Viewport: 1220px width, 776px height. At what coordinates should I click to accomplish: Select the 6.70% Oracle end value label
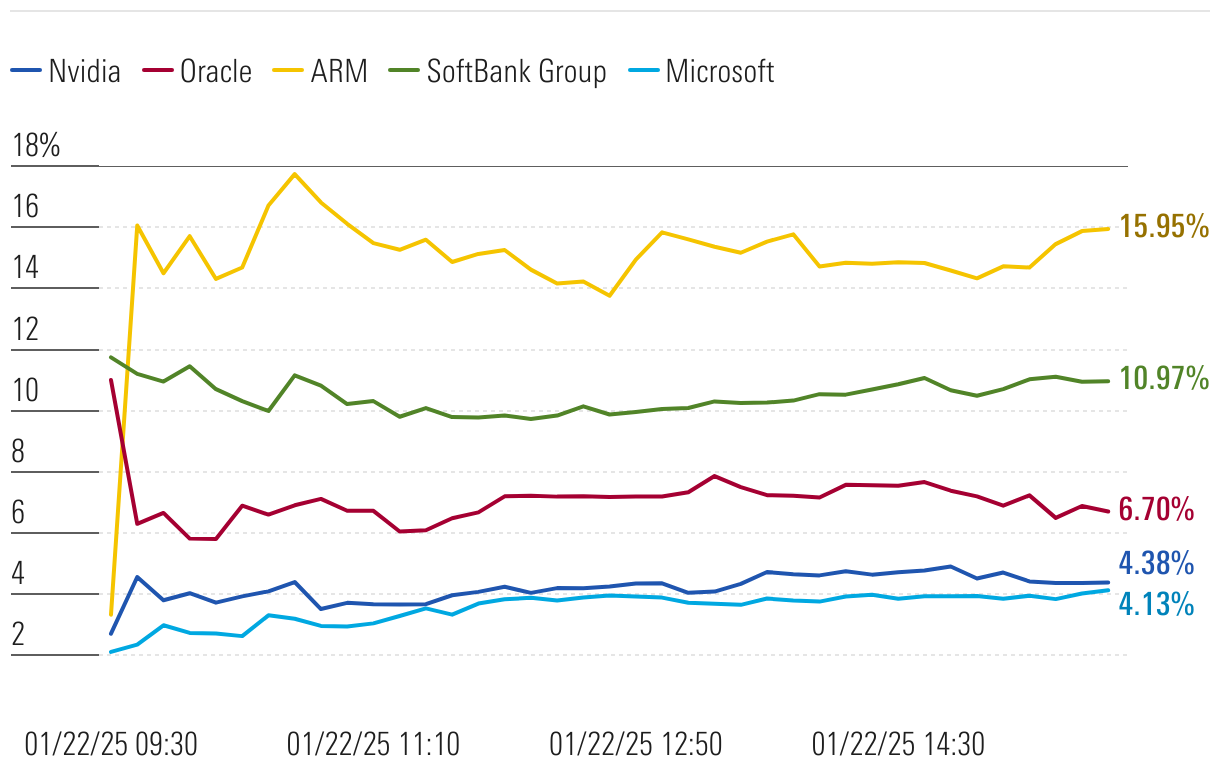1156,510
